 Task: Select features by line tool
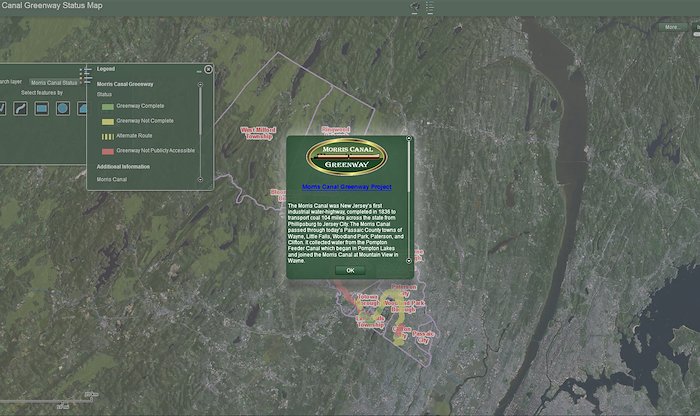click(20, 108)
